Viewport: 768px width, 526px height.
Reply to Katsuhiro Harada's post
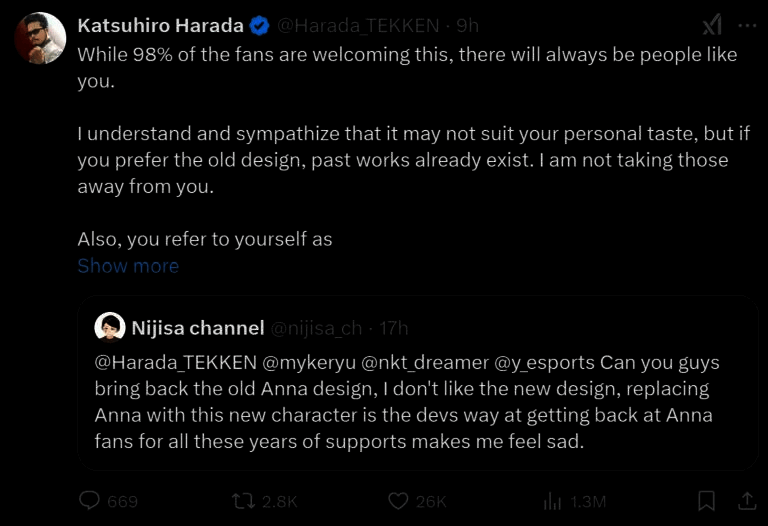click(x=90, y=501)
